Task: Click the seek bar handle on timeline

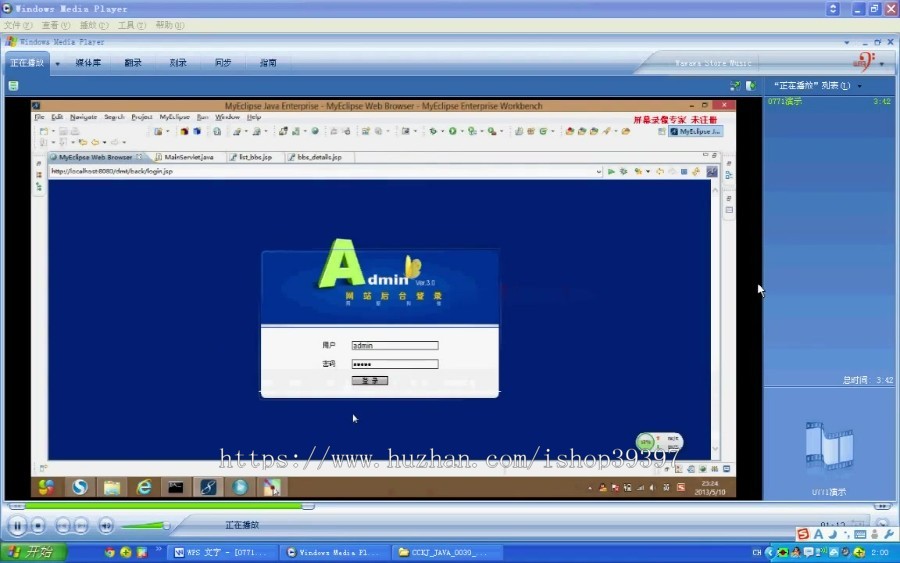Action: tap(308, 506)
